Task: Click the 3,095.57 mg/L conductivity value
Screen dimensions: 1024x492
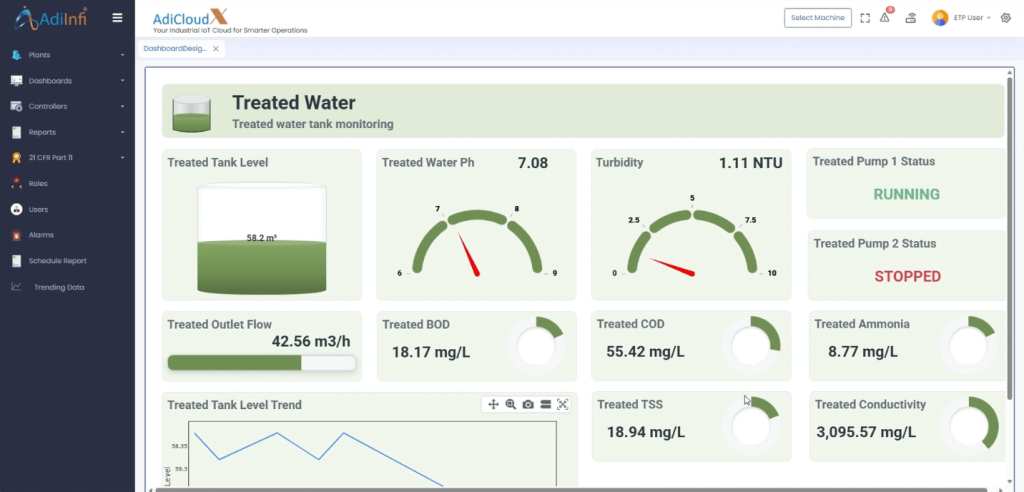Action: [x=866, y=432]
